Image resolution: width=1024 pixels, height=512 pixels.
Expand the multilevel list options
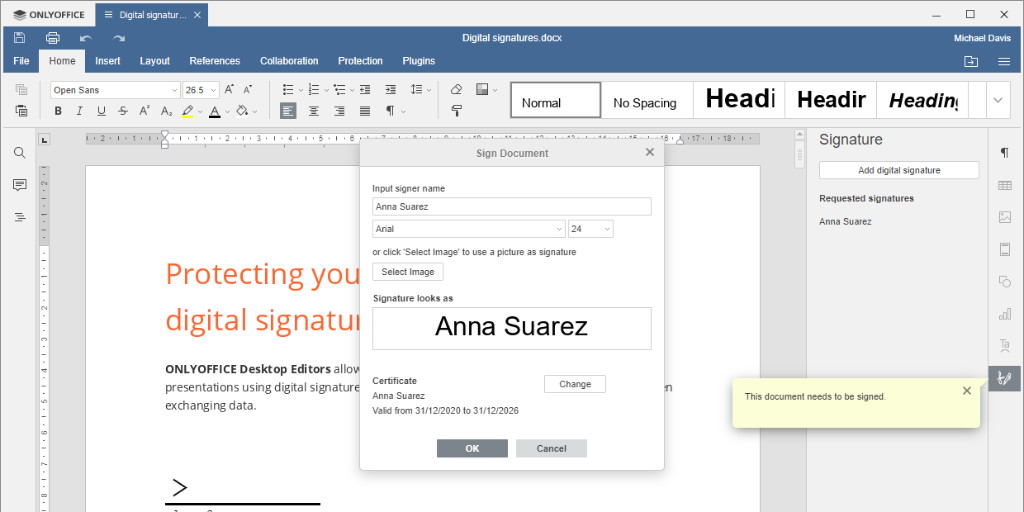[351, 90]
